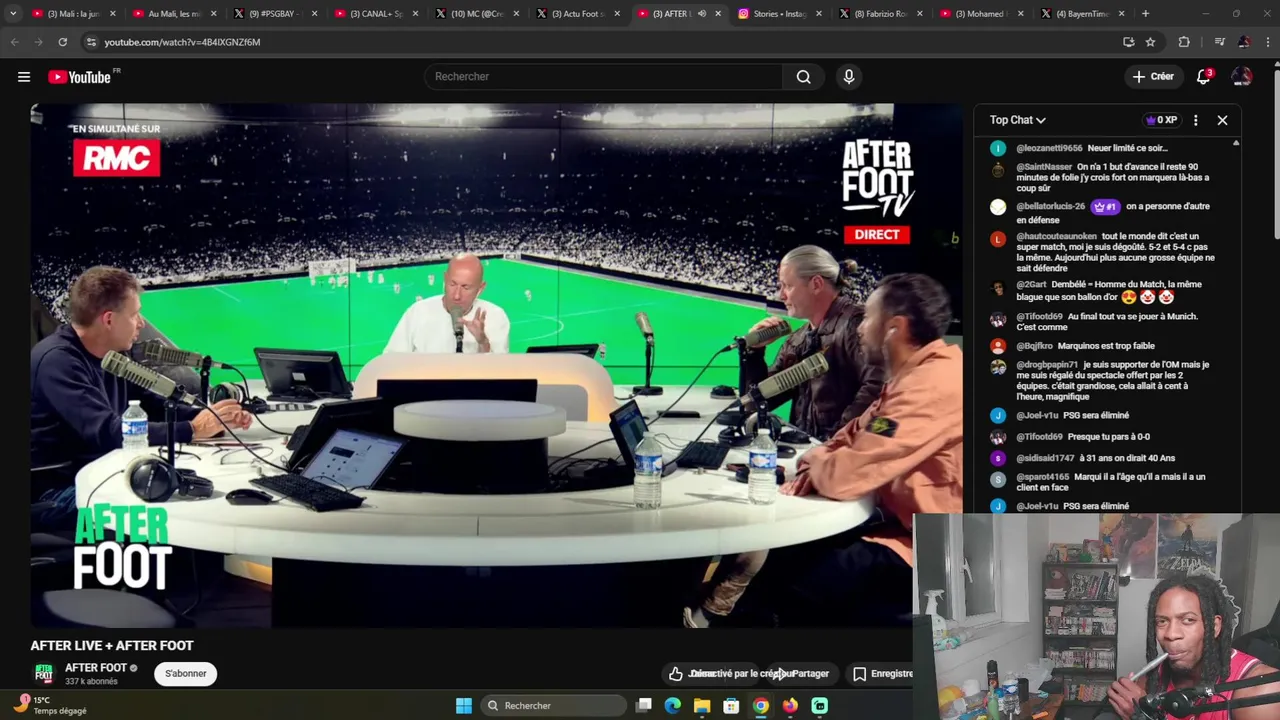Screen dimensions: 1280x720
Task: Open the tab search dropdown arrow
Action: [13, 14]
